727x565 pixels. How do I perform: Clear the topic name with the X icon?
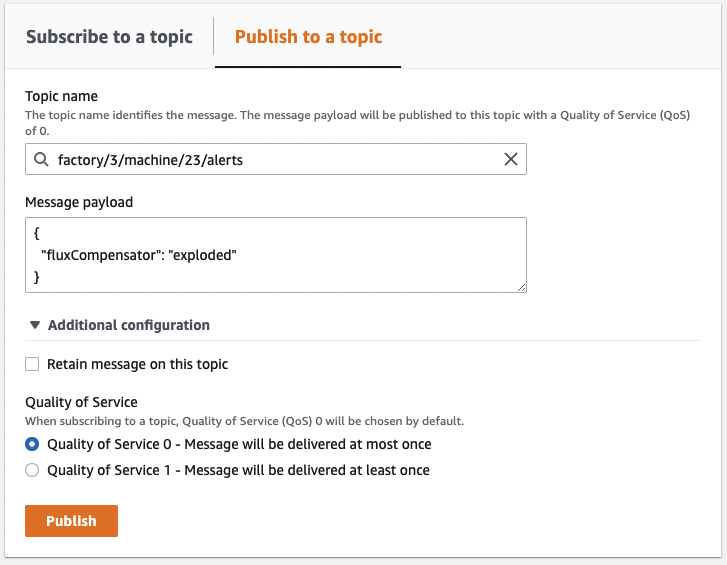[x=510, y=159]
